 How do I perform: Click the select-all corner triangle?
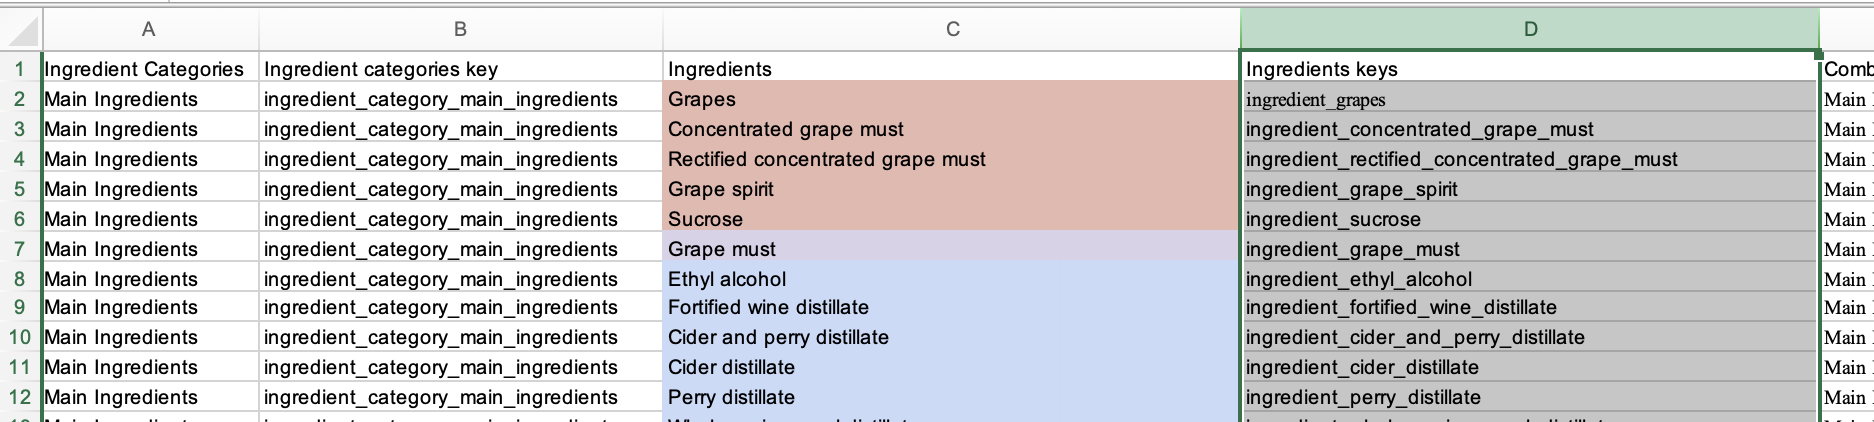coord(20,29)
